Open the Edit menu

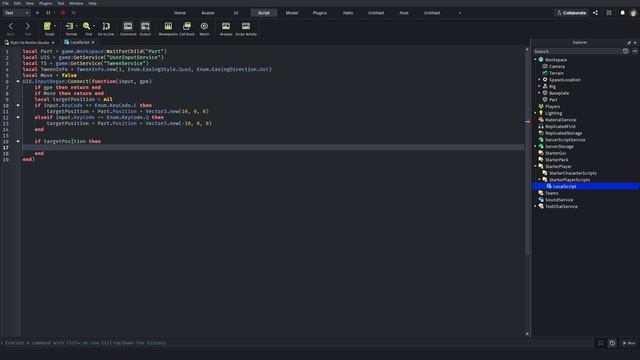pos(17,3)
